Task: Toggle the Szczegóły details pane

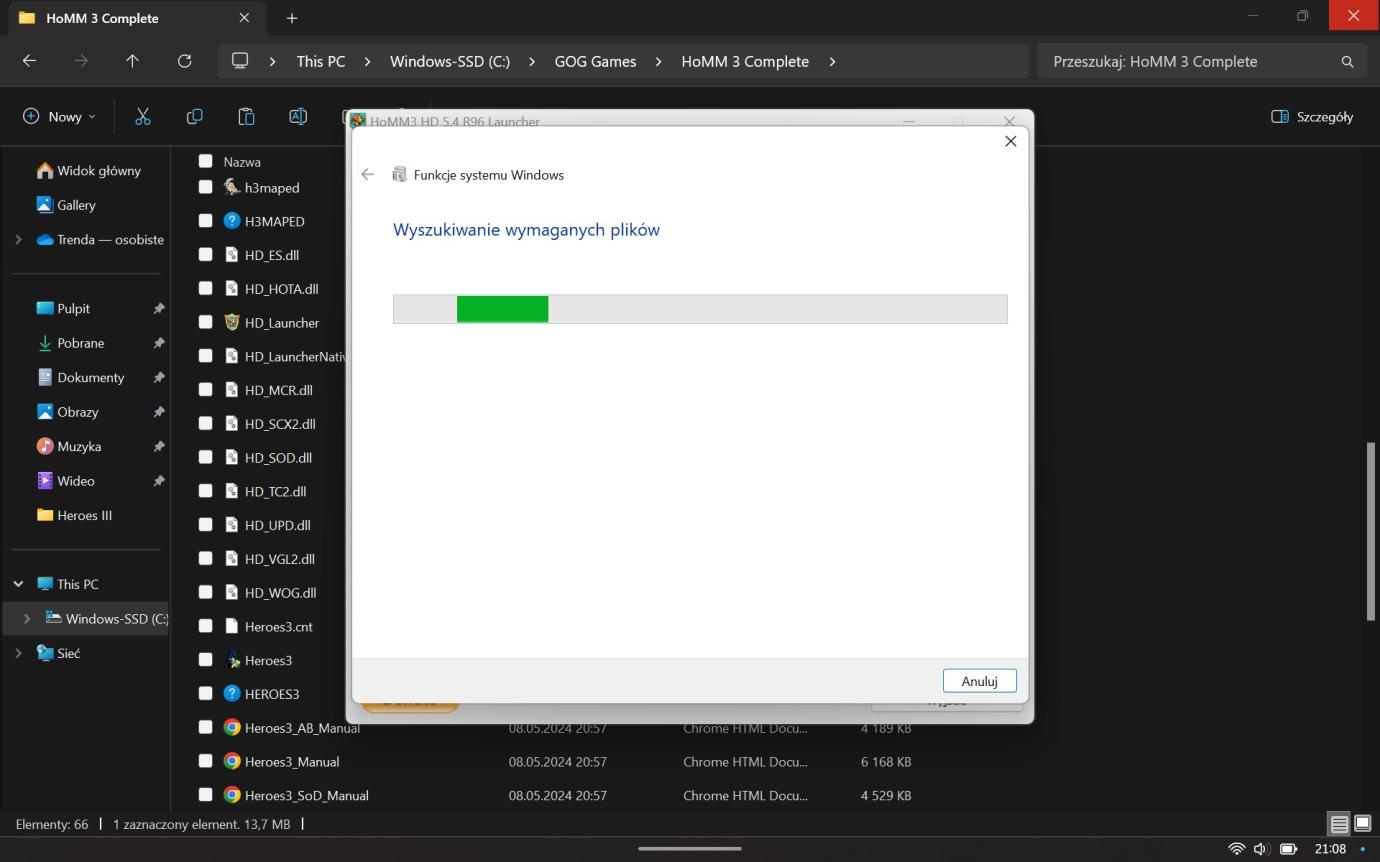Action: click(x=1311, y=117)
